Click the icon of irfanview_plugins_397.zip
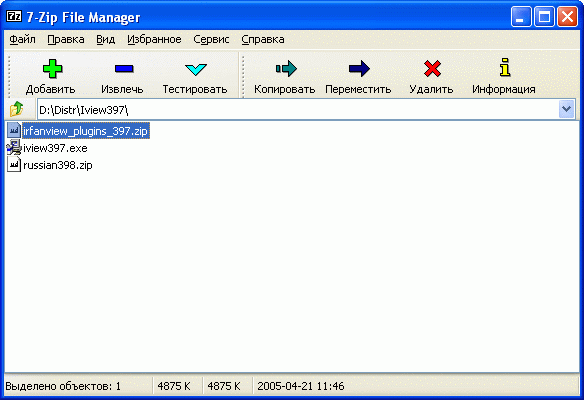The image size is (584, 400). tap(14, 130)
